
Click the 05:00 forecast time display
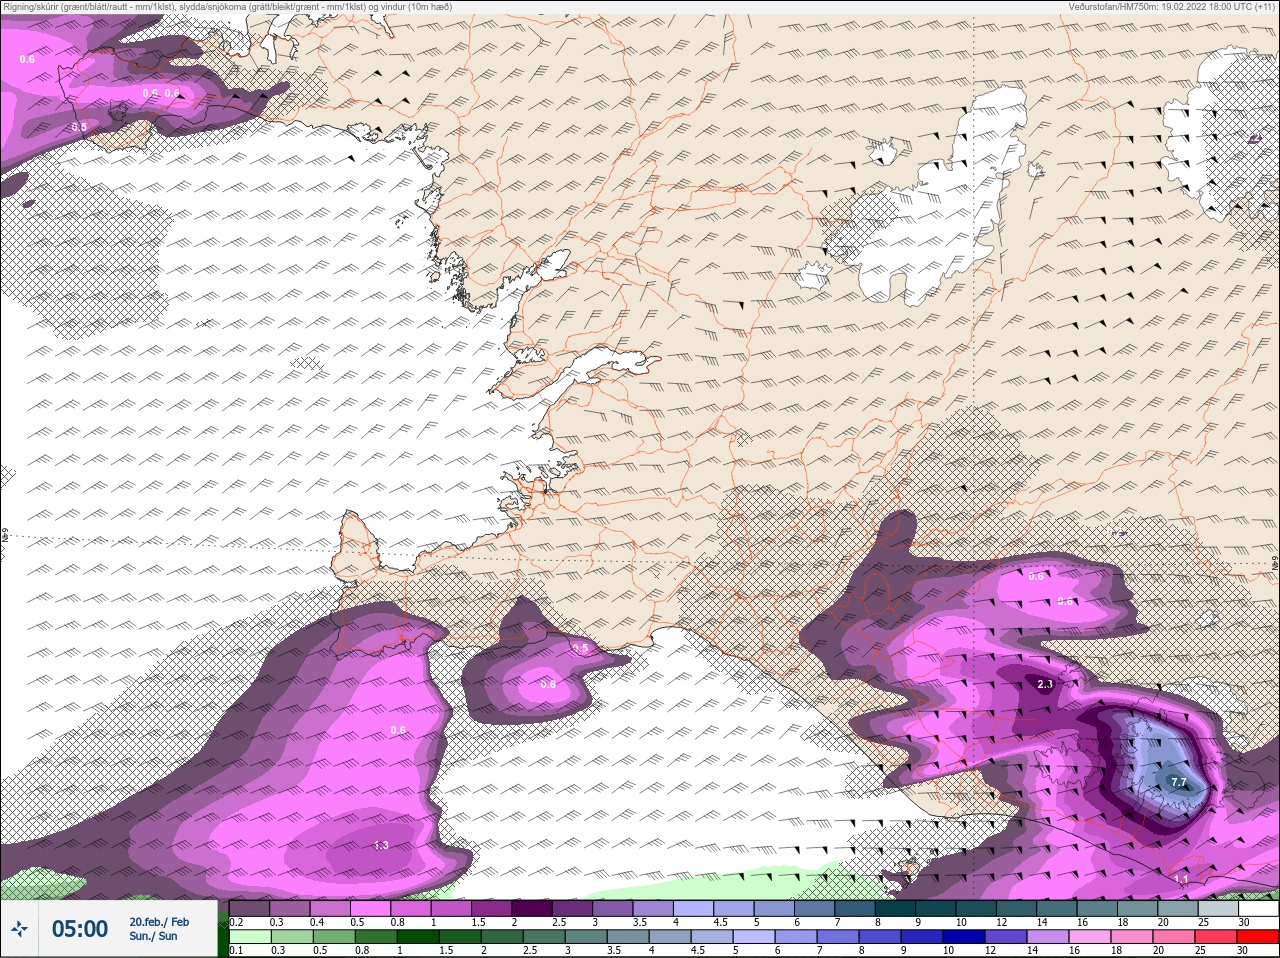[x=80, y=929]
